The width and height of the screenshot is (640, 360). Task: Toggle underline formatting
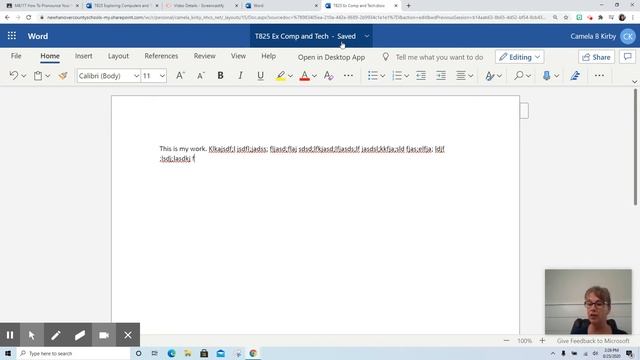point(260,76)
